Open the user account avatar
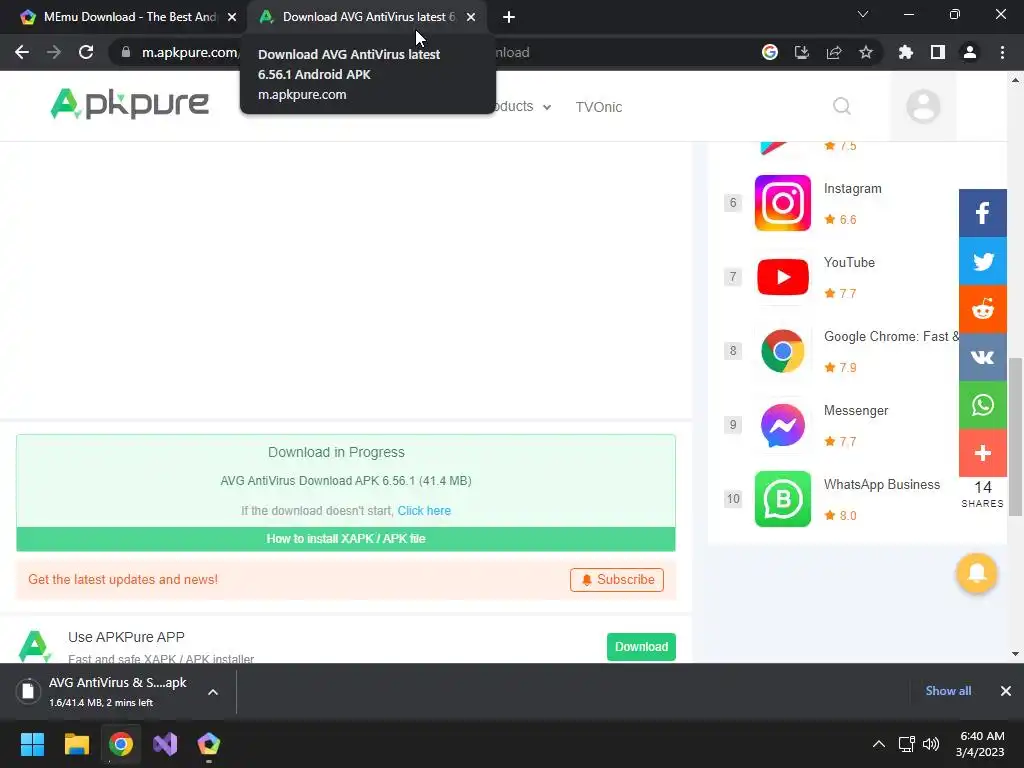This screenshot has width=1024, height=768. pyautogui.click(x=923, y=106)
